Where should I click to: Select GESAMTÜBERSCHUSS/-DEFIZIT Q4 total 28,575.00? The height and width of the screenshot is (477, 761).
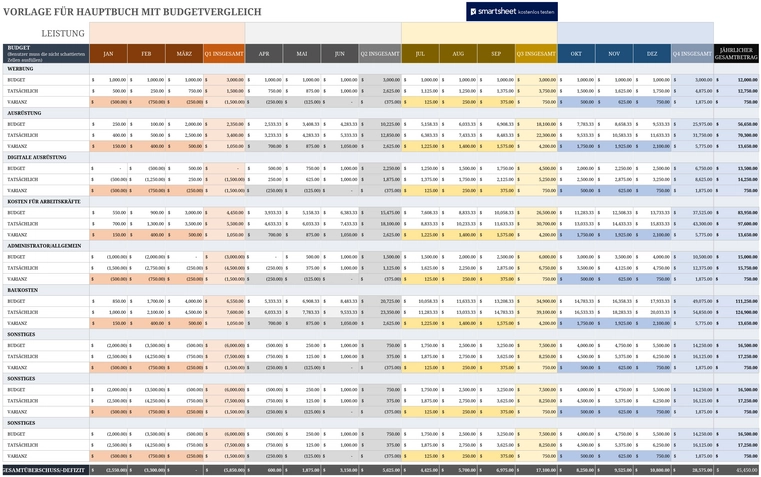pos(692,470)
